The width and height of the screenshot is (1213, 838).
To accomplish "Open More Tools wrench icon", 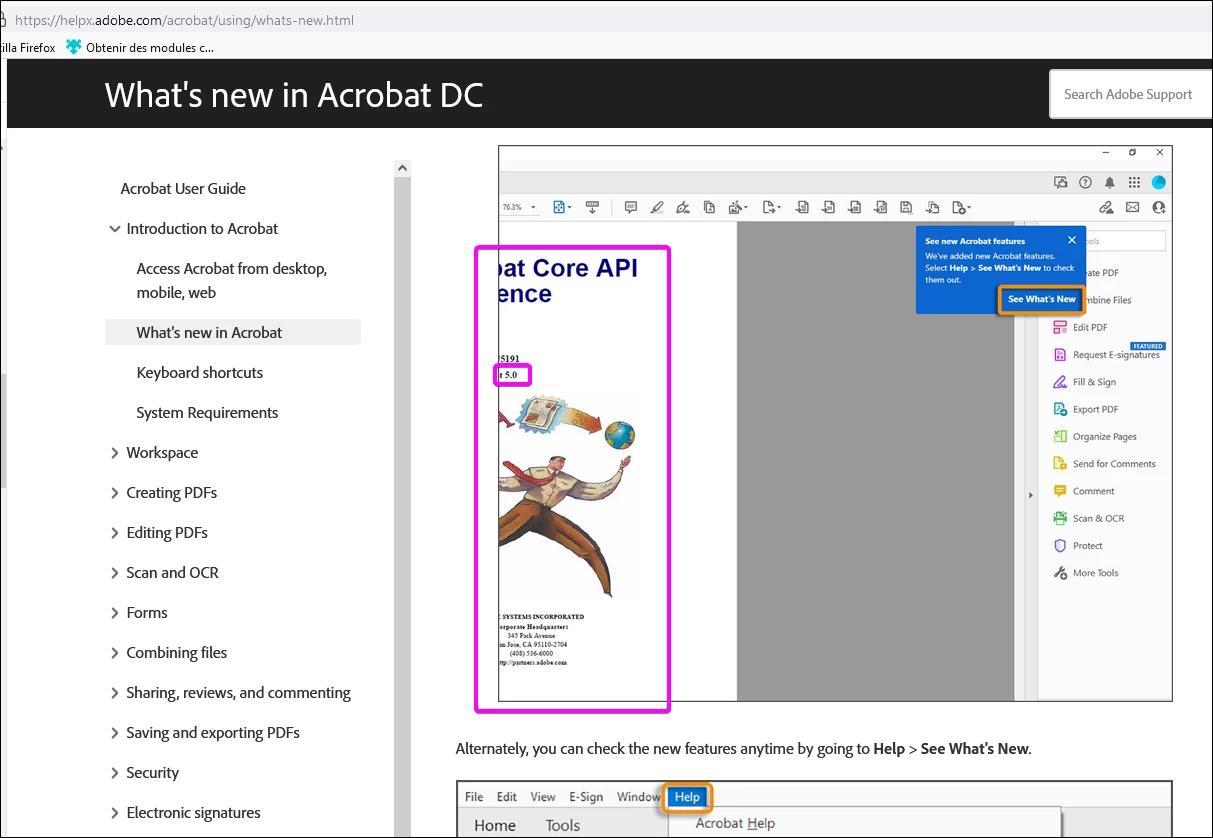I will coord(1060,573).
